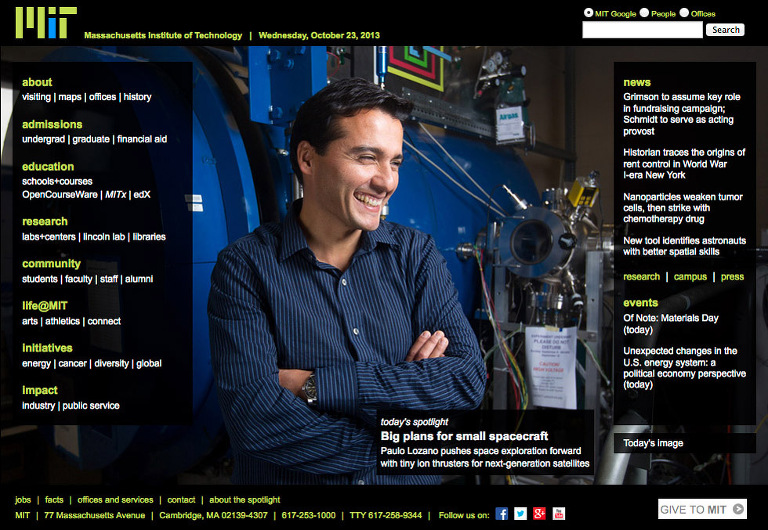Open graduate admissions link
The image size is (768, 530).
tap(91, 139)
